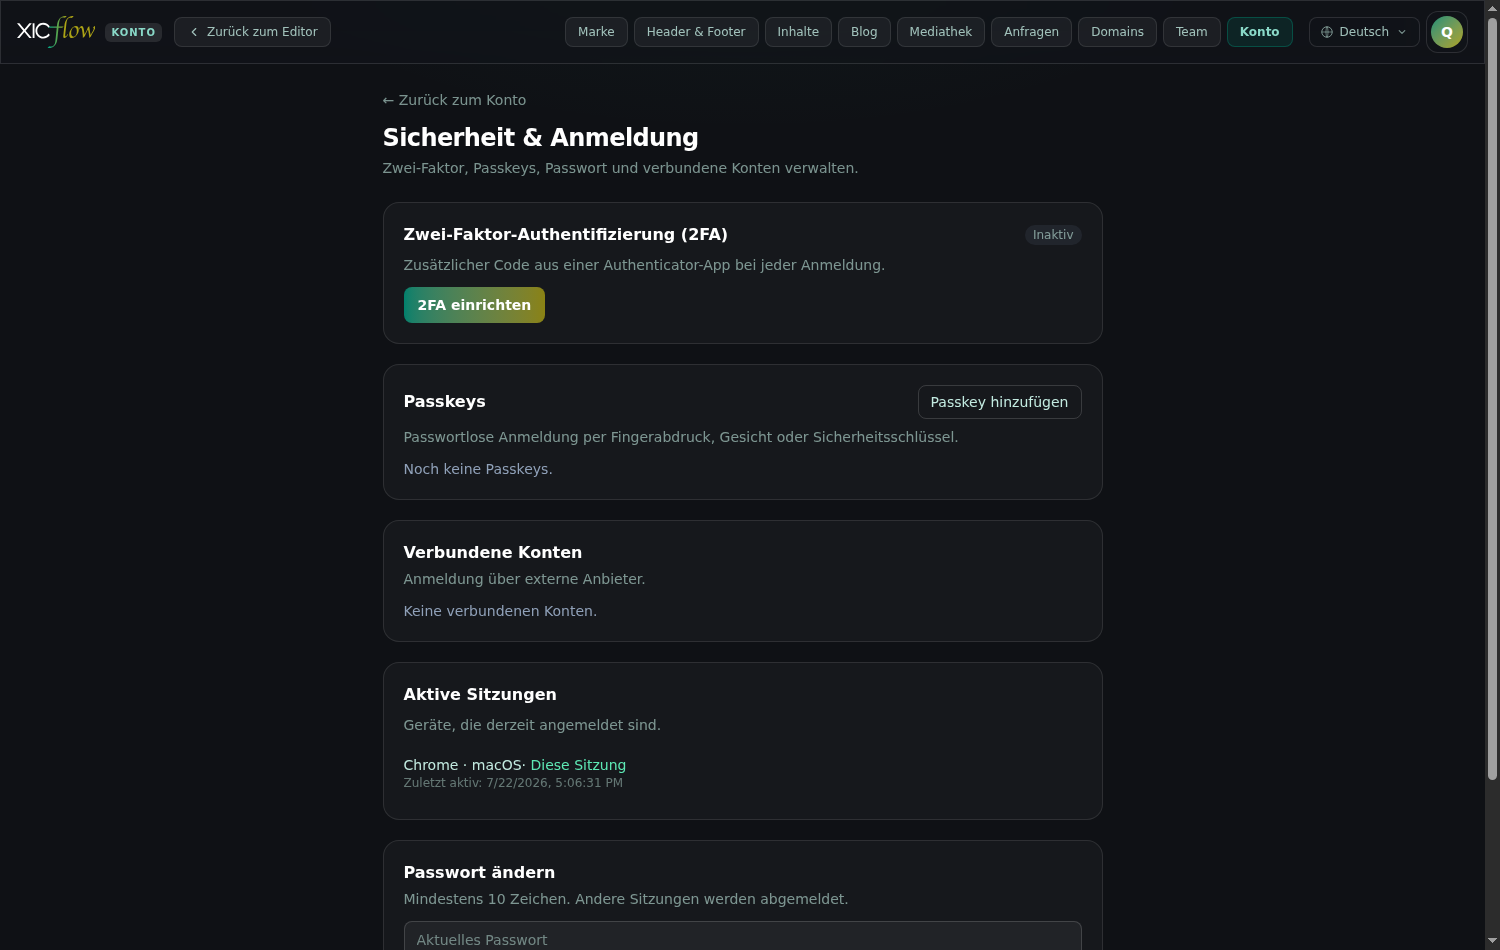The height and width of the screenshot is (950, 1500).
Task: Click the page vertical scrollbar
Action: (x=1492, y=400)
